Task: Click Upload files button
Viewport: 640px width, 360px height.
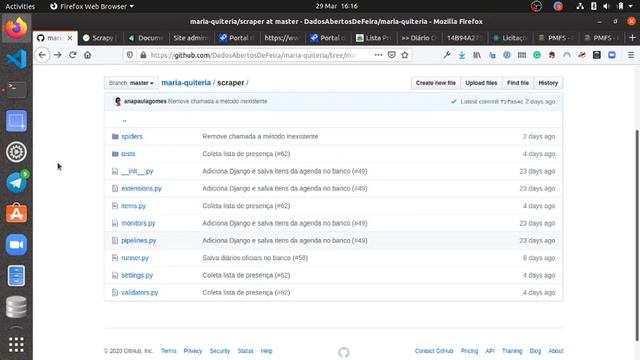Action: pyautogui.click(x=481, y=83)
